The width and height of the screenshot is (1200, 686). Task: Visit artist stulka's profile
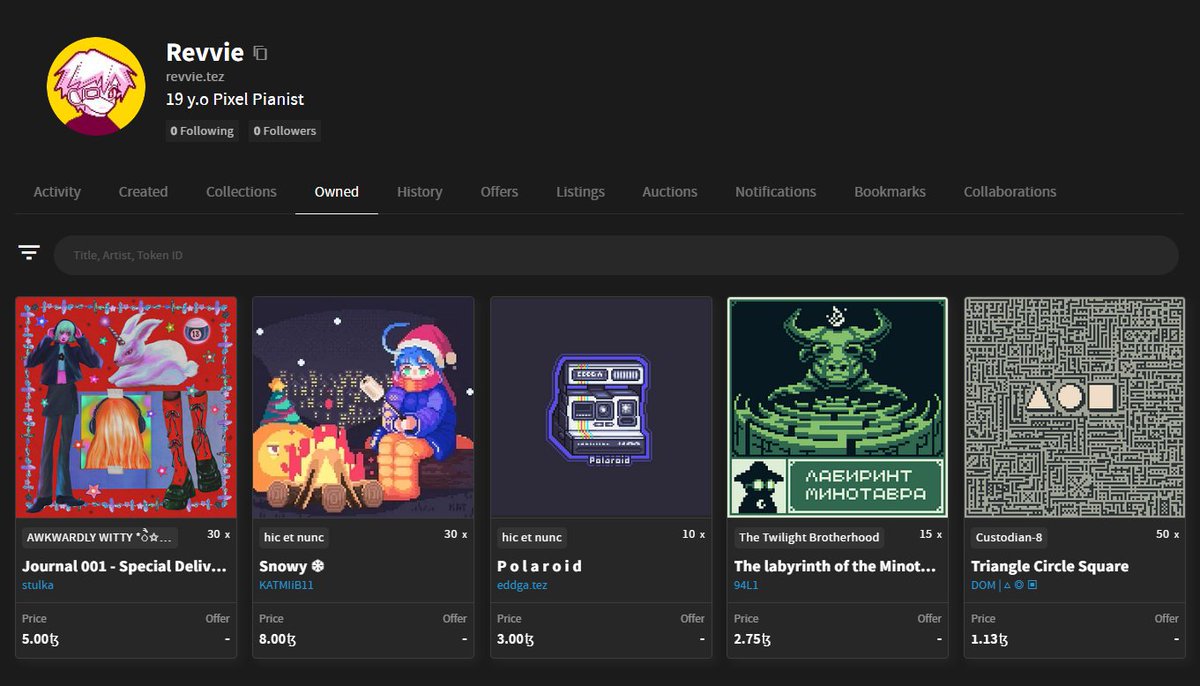pos(38,585)
